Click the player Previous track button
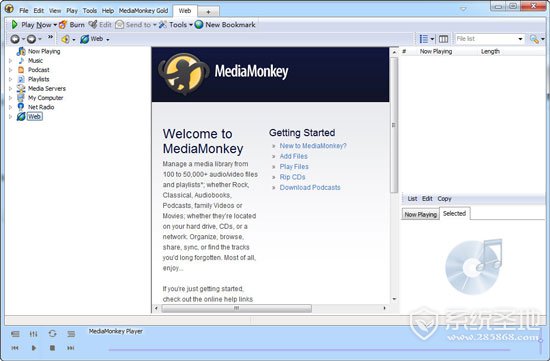Image resolution: width=550 pixels, height=361 pixels. (15, 348)
